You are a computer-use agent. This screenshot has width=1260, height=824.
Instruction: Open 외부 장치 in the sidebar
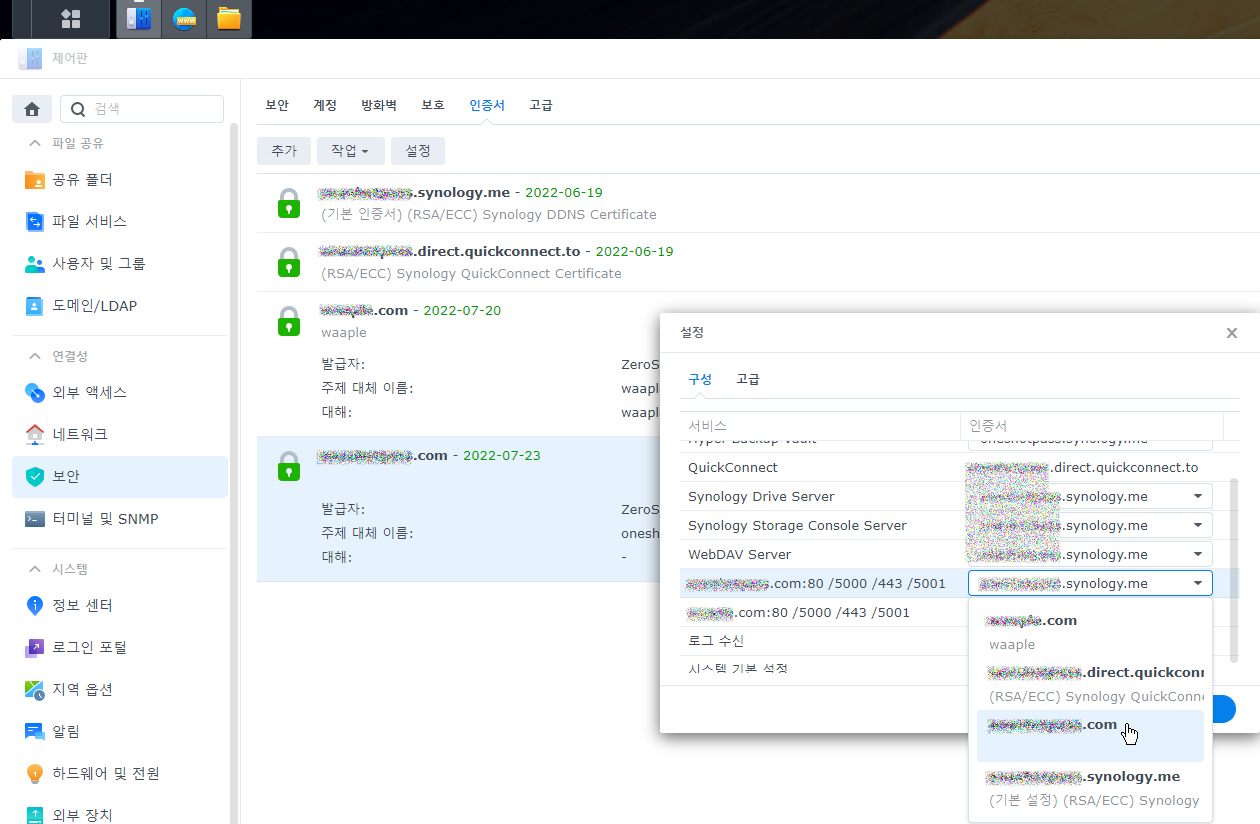120,814
